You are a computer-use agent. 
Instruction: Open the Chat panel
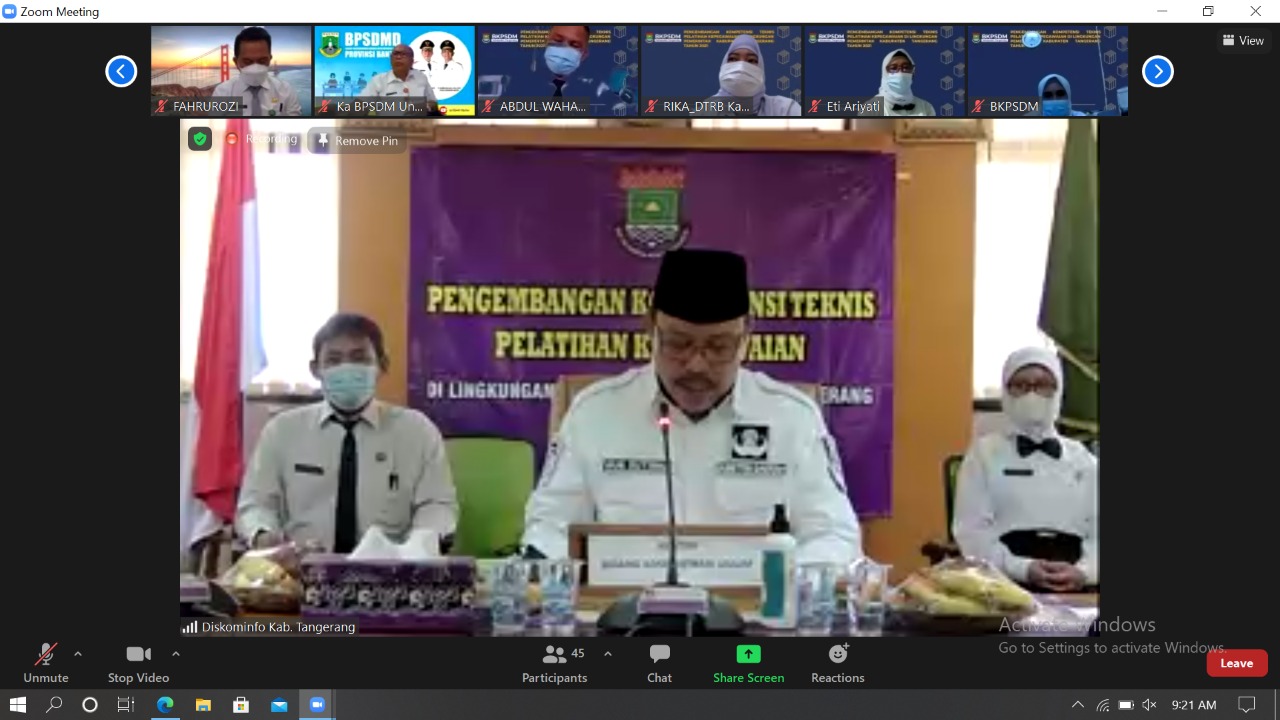[x=659, y=664]
